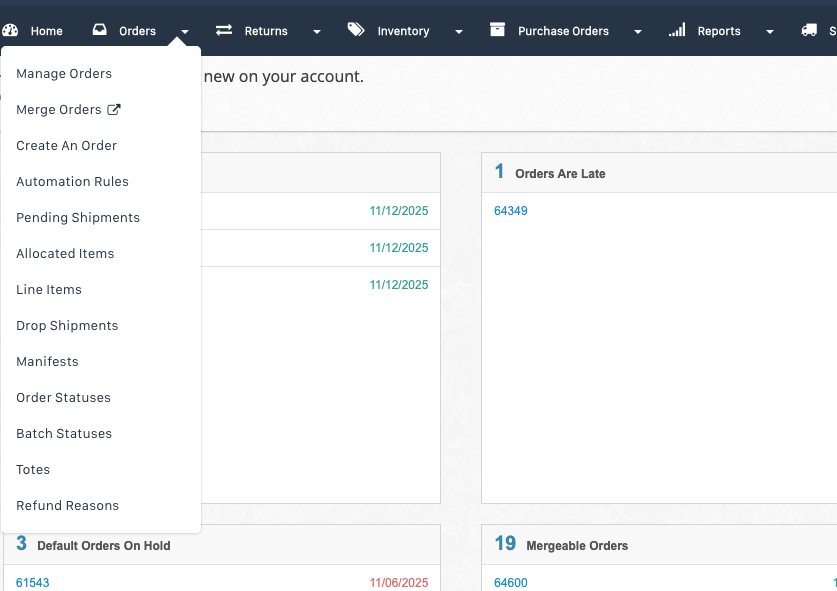Collapse the Orders dropdown arrow
The height and width of the screenshot is (591, 837).
pos(185,32)
